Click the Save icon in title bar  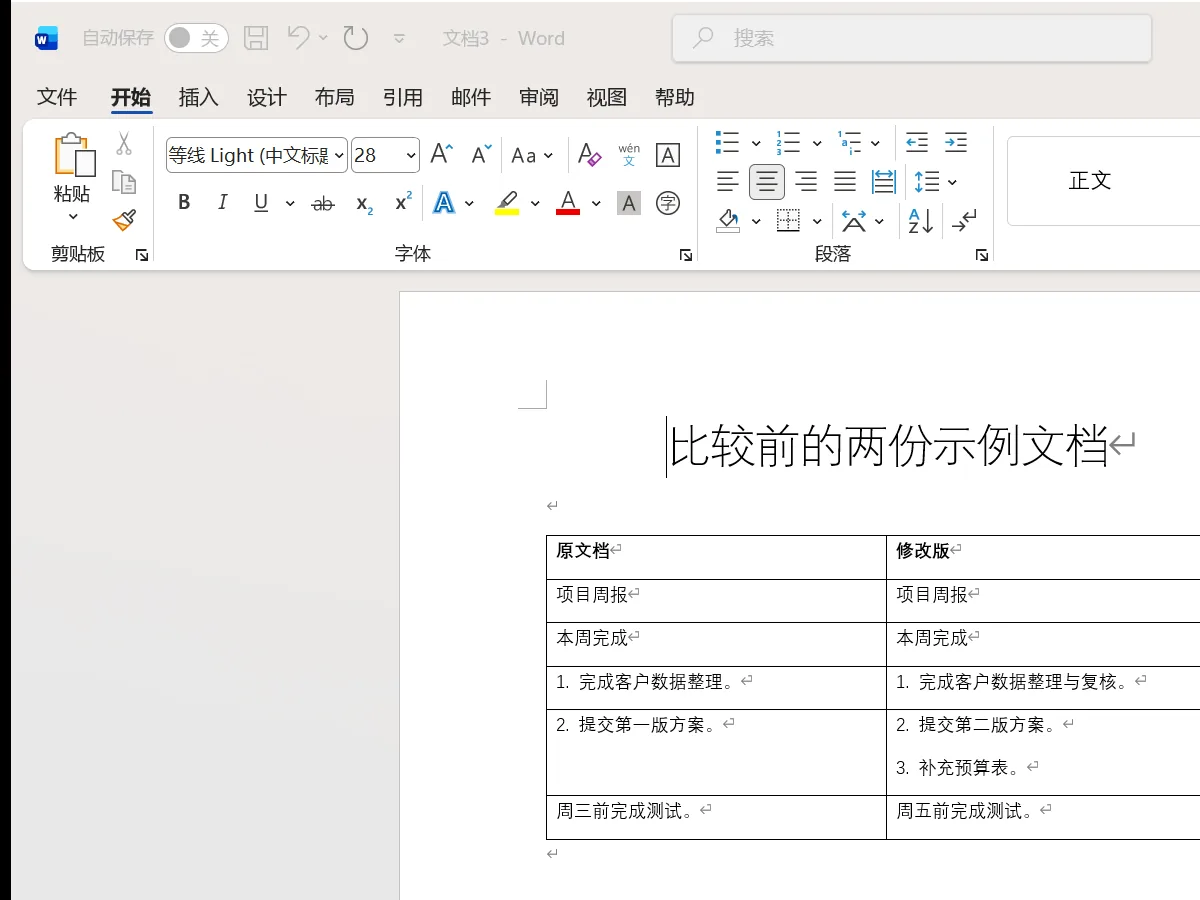click(257, 38)
